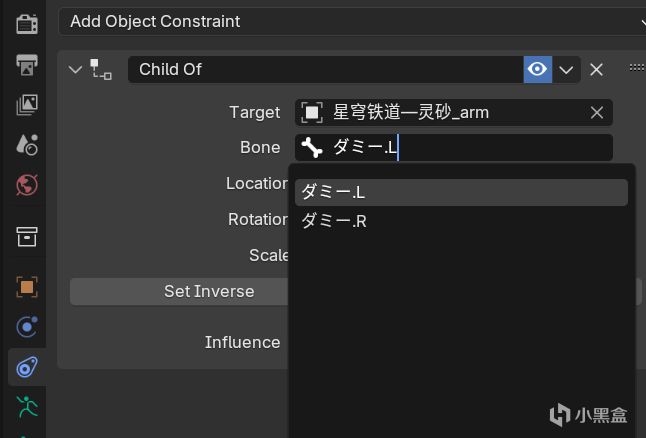This screenshot has width=646, height=438.
Task: Choose ダミー.L from bone list
Action: coord(460,192)
